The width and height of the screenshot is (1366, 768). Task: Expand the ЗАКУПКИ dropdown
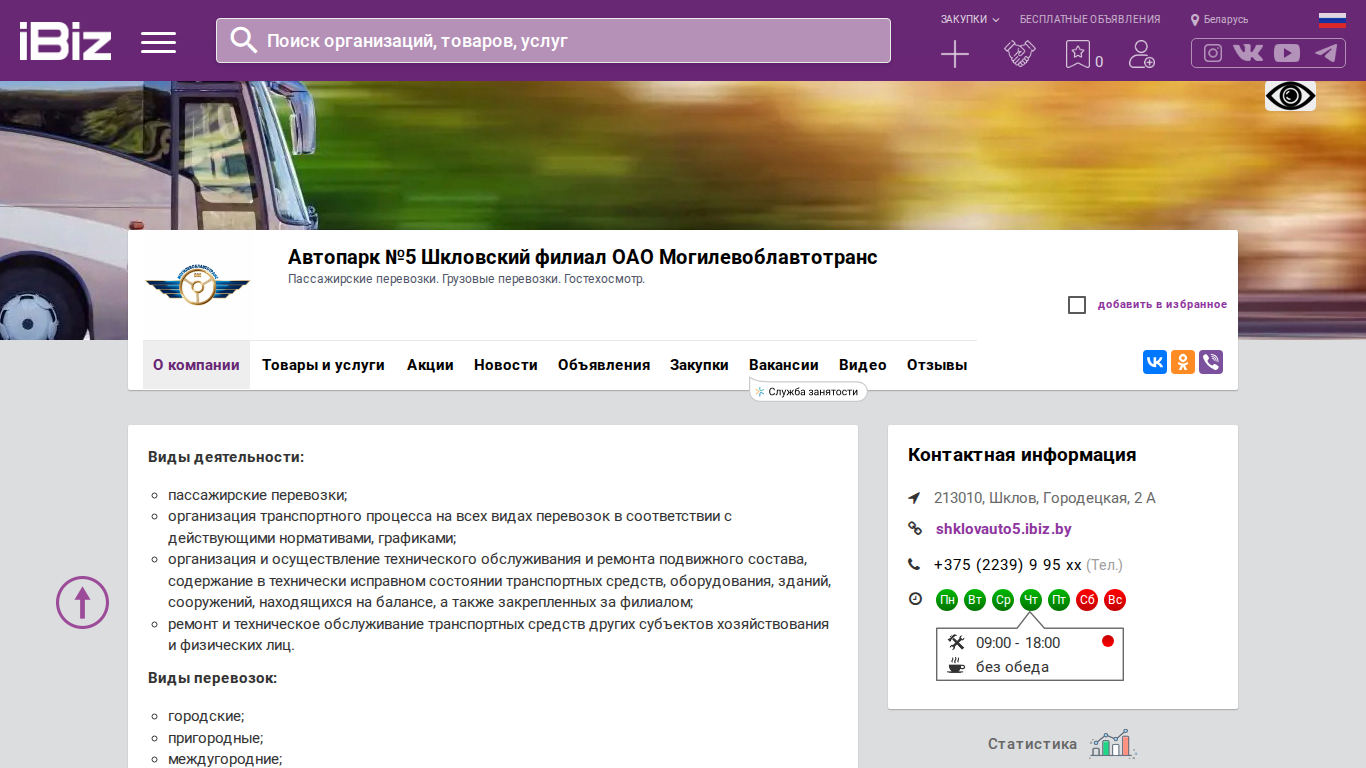[970, 19]
